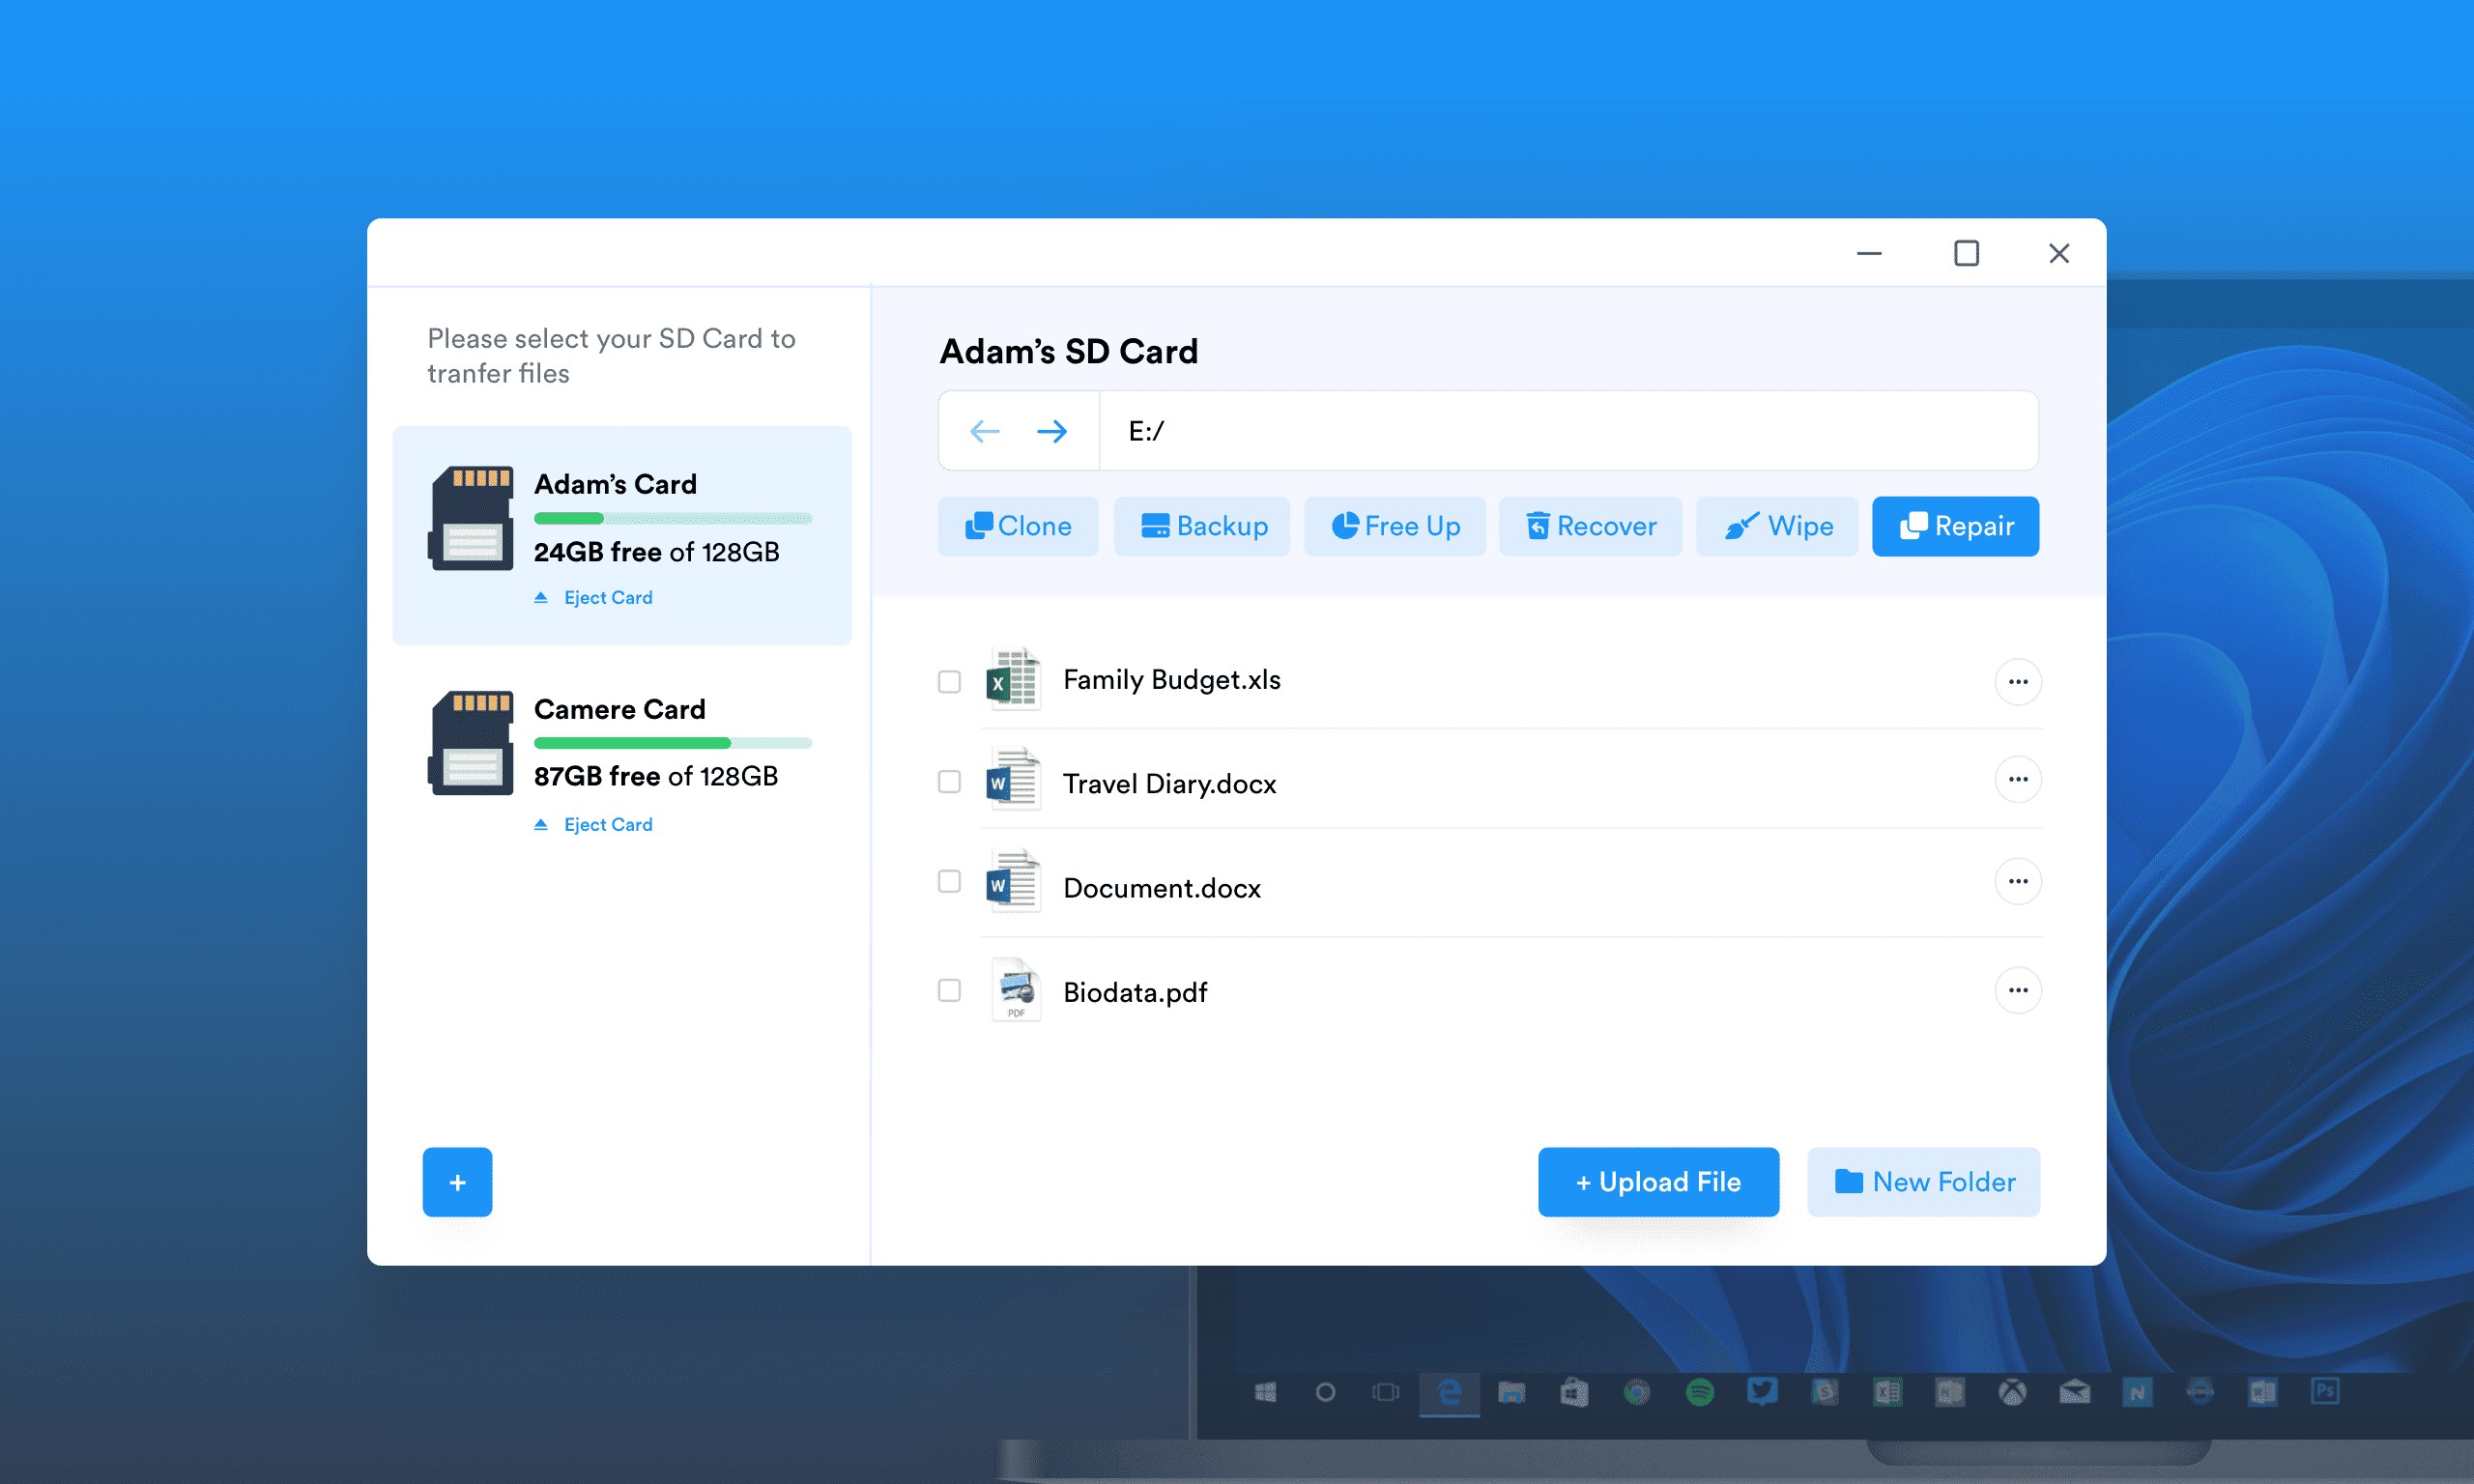
Task: Launch the Recover tool
Action: pos(1590,526)
